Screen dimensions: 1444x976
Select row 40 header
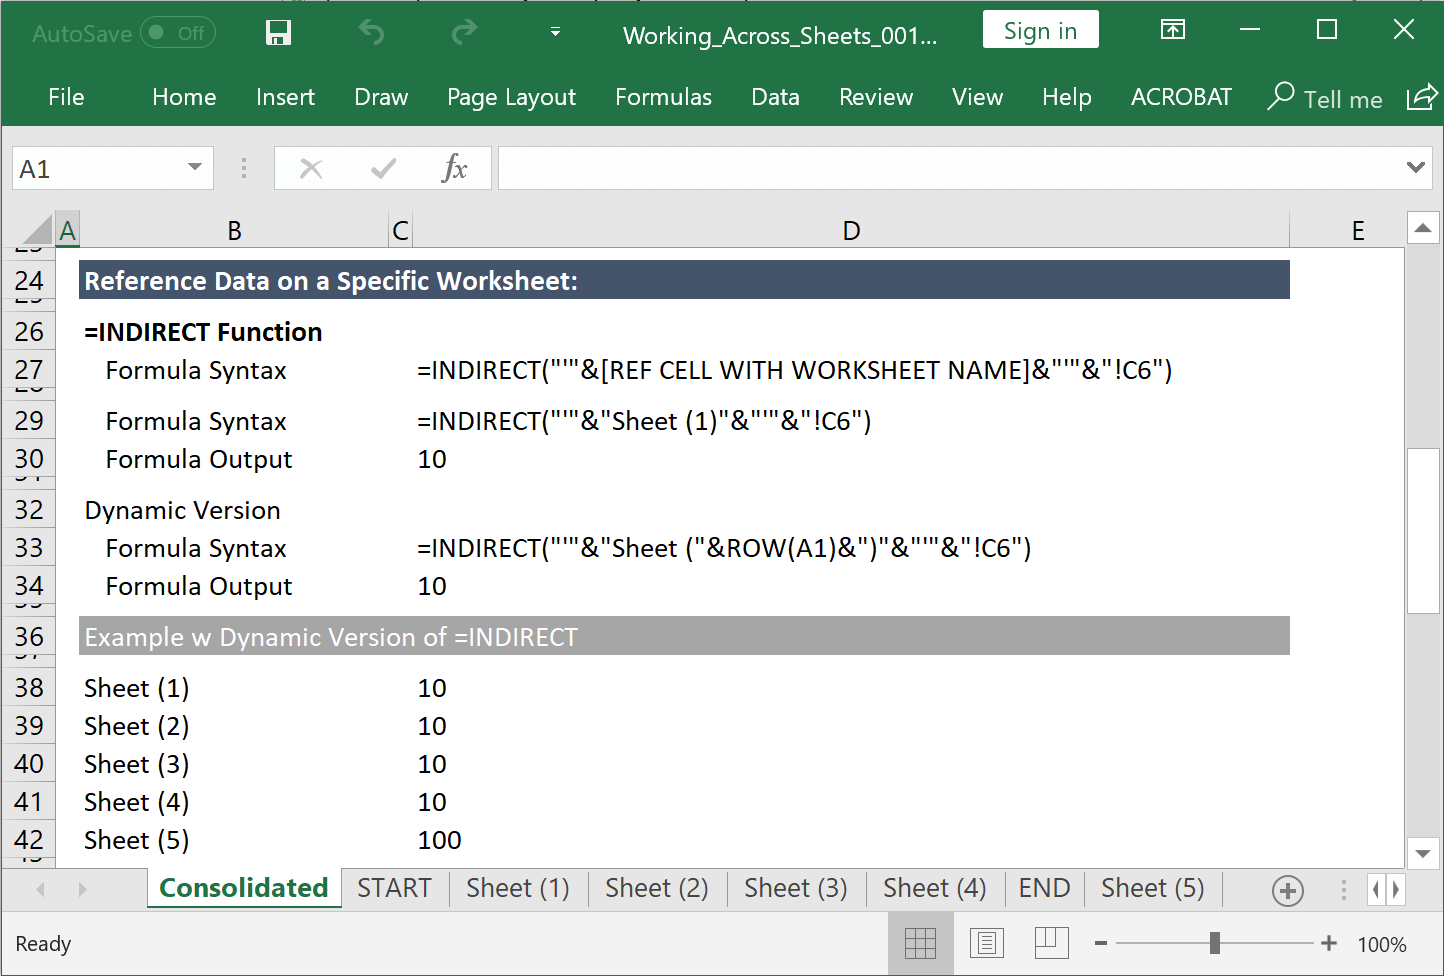(29, 764)
